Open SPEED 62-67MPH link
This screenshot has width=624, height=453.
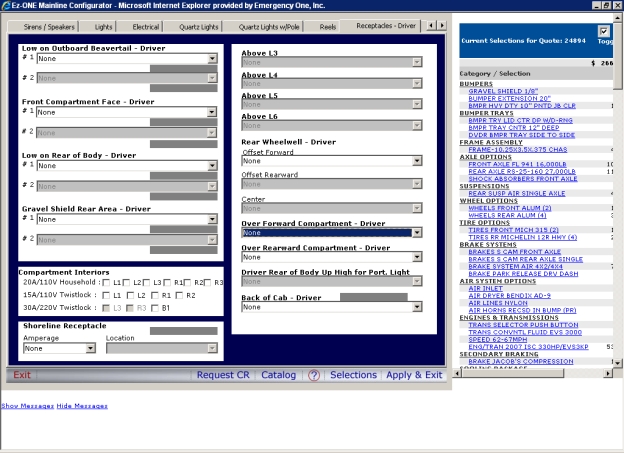point(497,340)
